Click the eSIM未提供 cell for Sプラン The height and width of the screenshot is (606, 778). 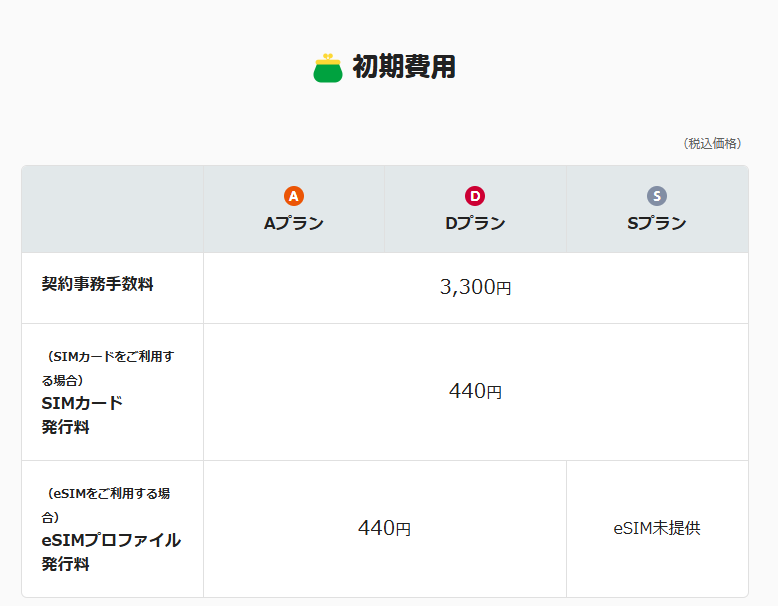(x=657, y=528)
